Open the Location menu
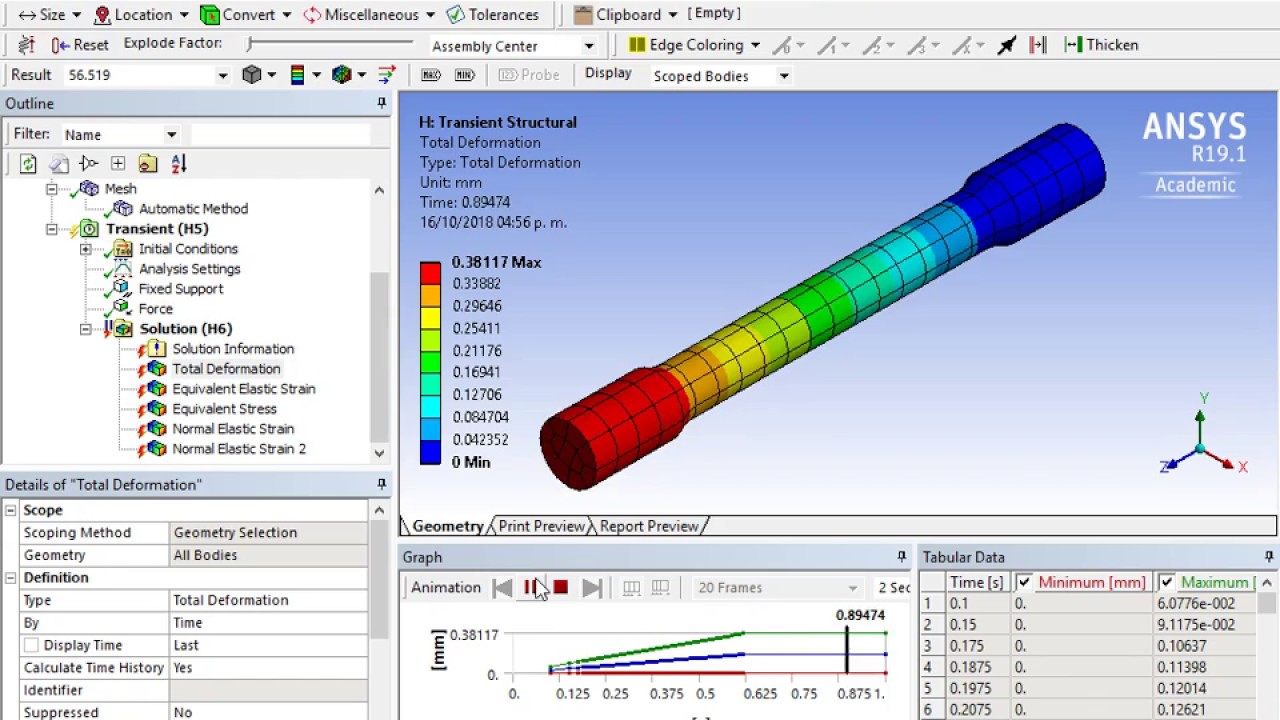Viewport: 1280px width, 720px height. click(x=140, y=15)
